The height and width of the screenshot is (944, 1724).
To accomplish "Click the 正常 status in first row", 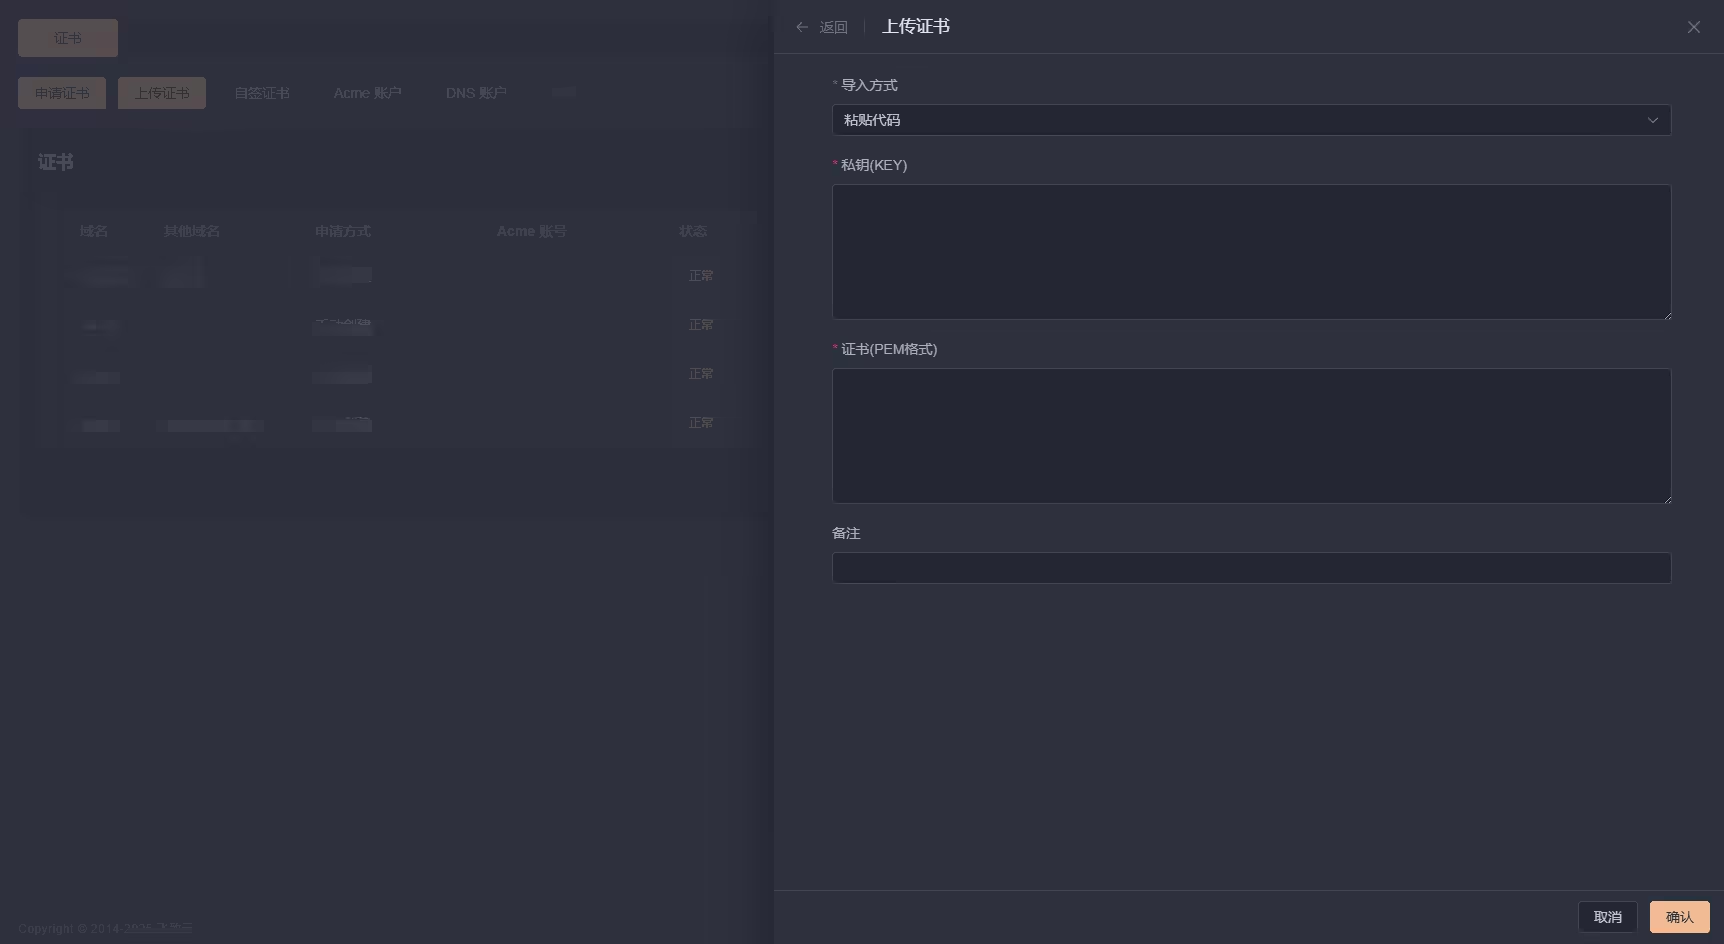I will point(701,275).
